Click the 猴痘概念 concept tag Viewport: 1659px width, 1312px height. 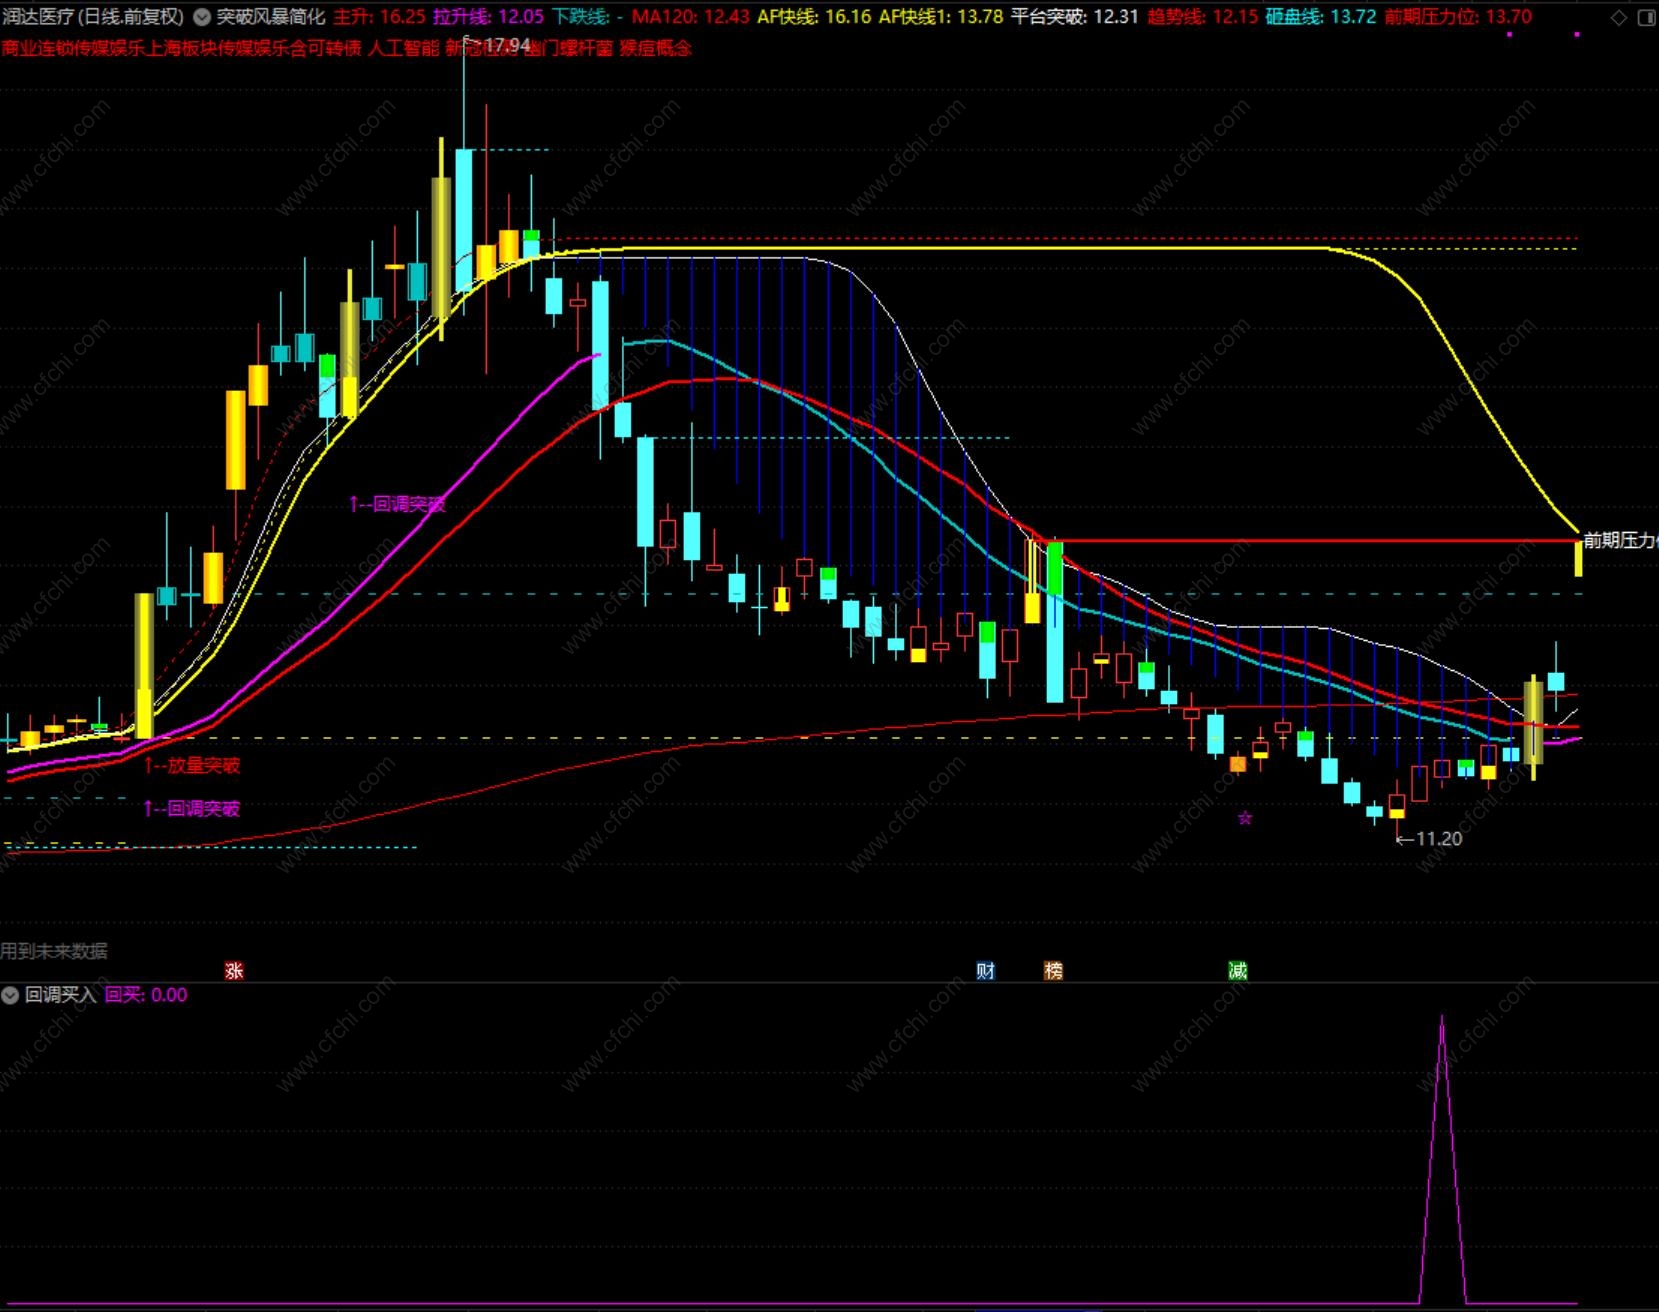pyautogui.click(x=656, y=48)
